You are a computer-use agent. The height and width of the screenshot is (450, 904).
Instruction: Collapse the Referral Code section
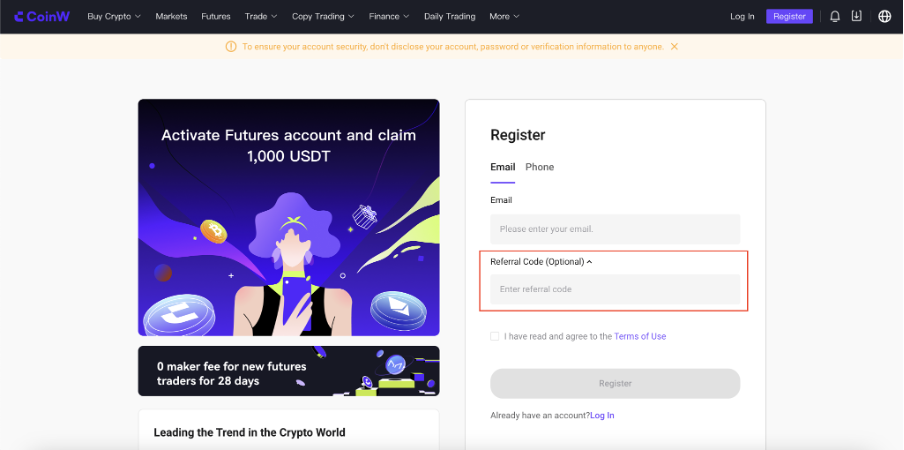589,262
